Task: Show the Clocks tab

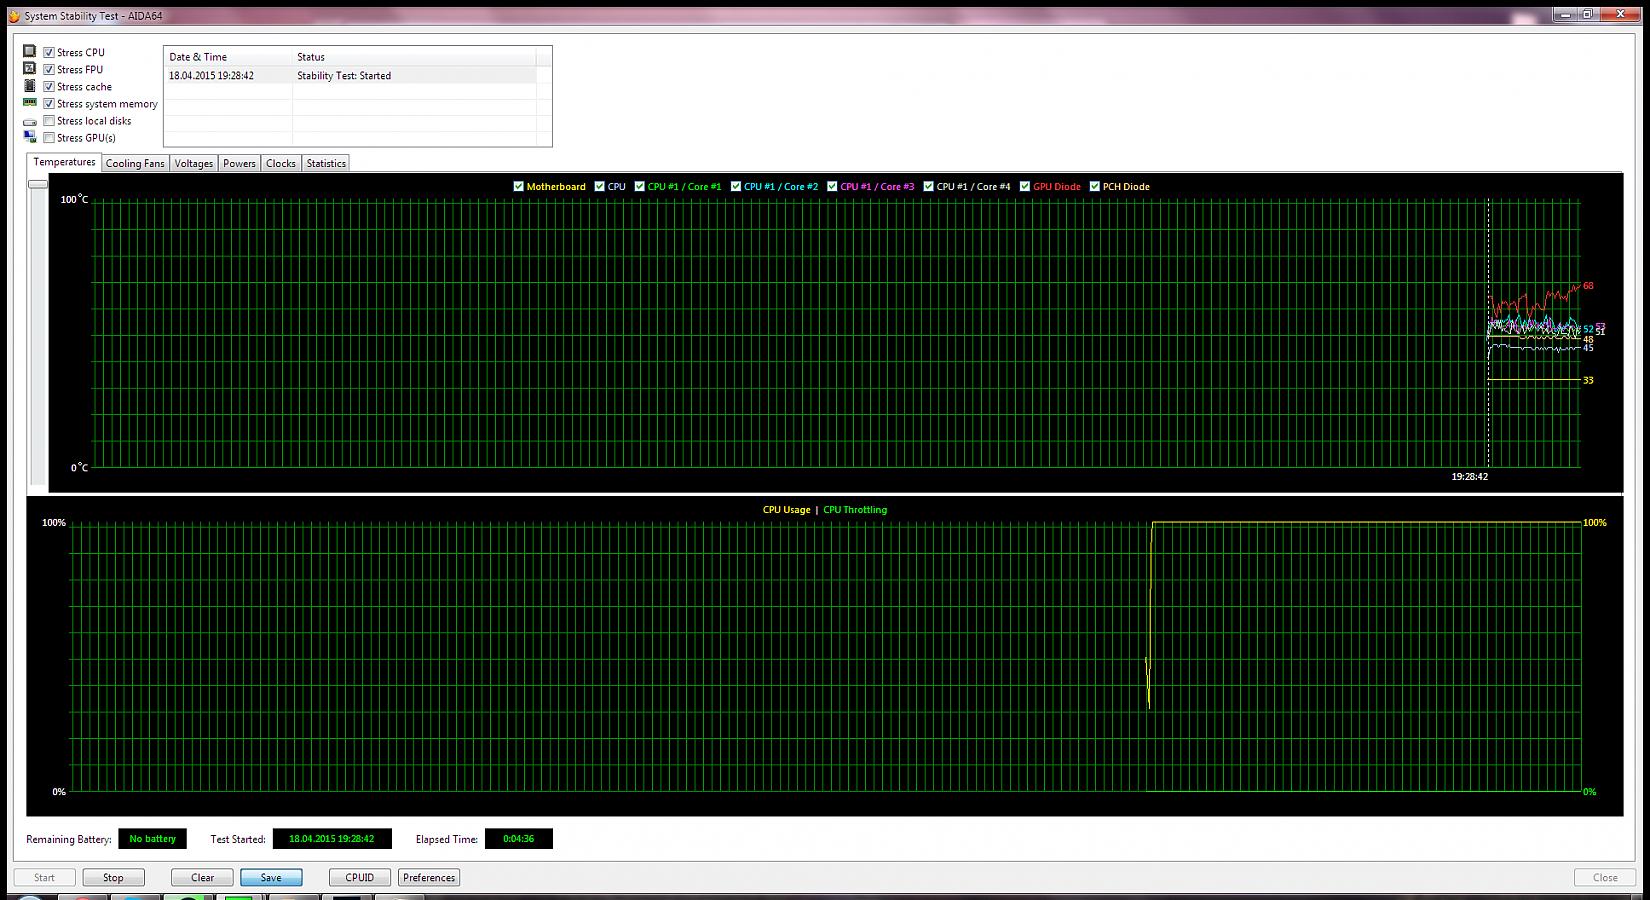Action: coord(281,163)
